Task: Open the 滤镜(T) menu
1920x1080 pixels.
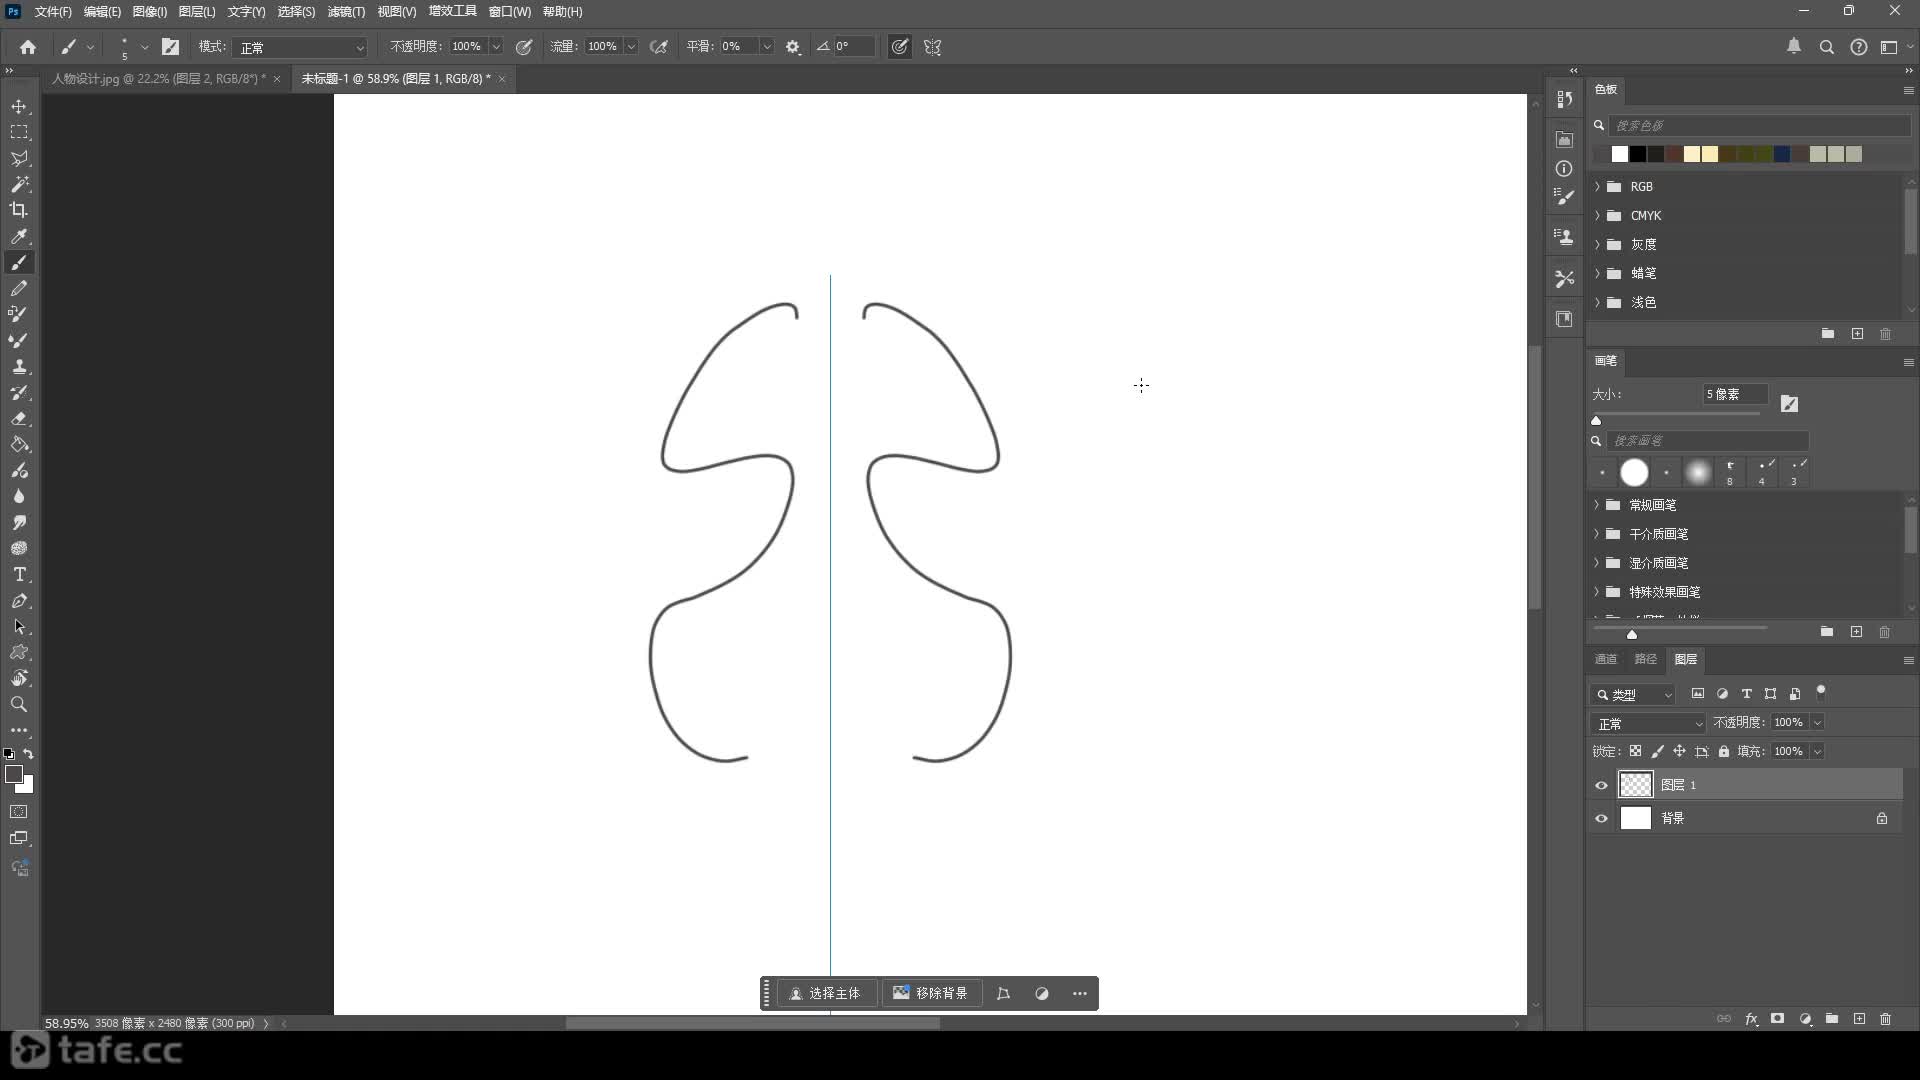Action: (x=346, y=12)
